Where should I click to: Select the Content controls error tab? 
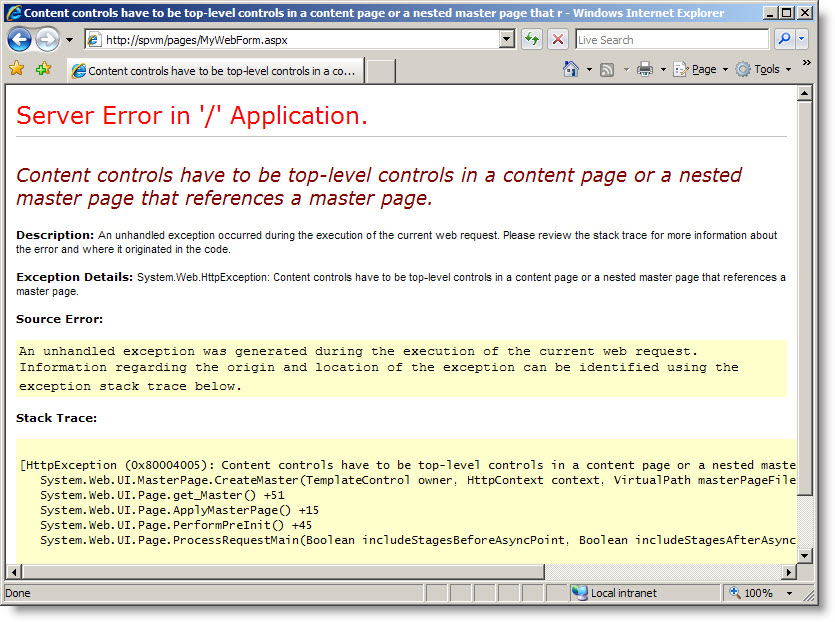click(214, 71)
